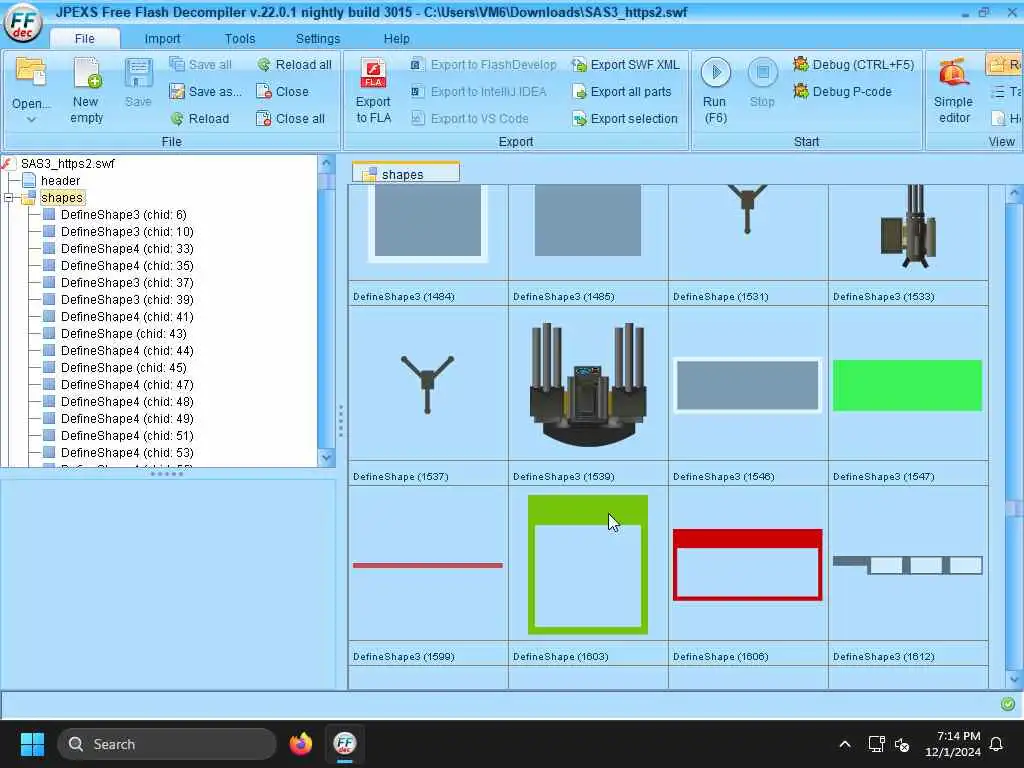The width and height of the screenshot is (1024, 768).
Task: Reload the current SWF file
Action: pyautogui.click(x=200, y=118)
